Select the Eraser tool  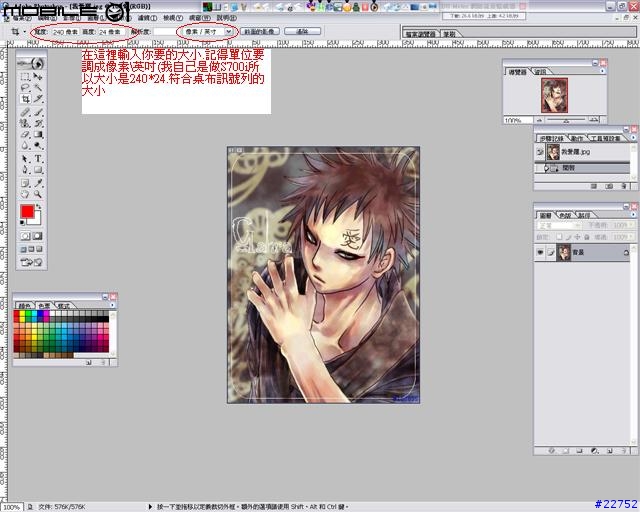coord(25,134)
